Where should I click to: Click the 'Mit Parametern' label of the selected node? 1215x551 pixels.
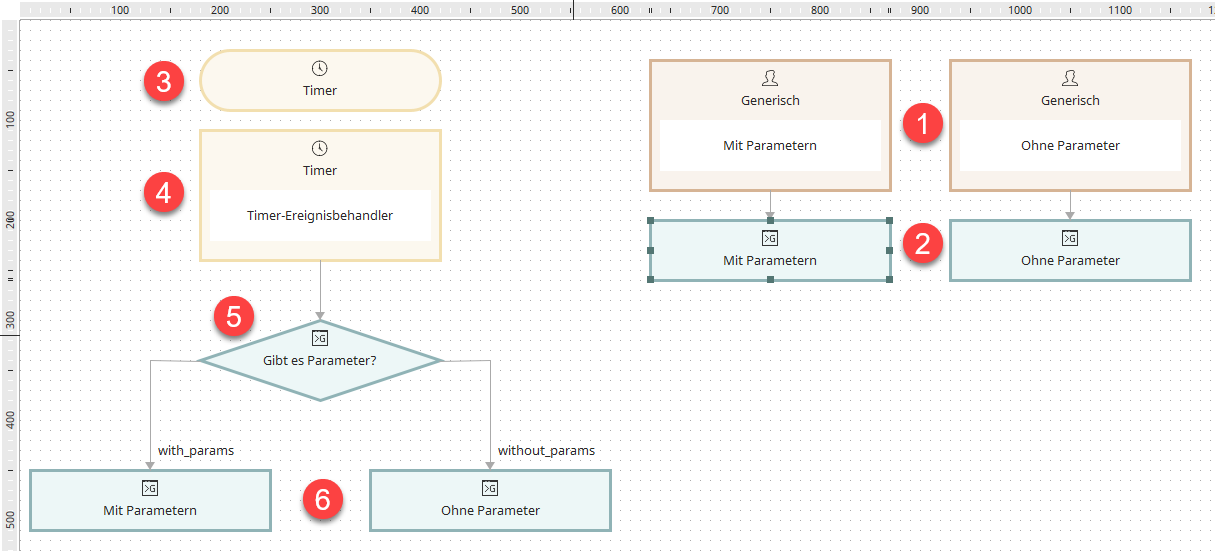coord(770,260)
